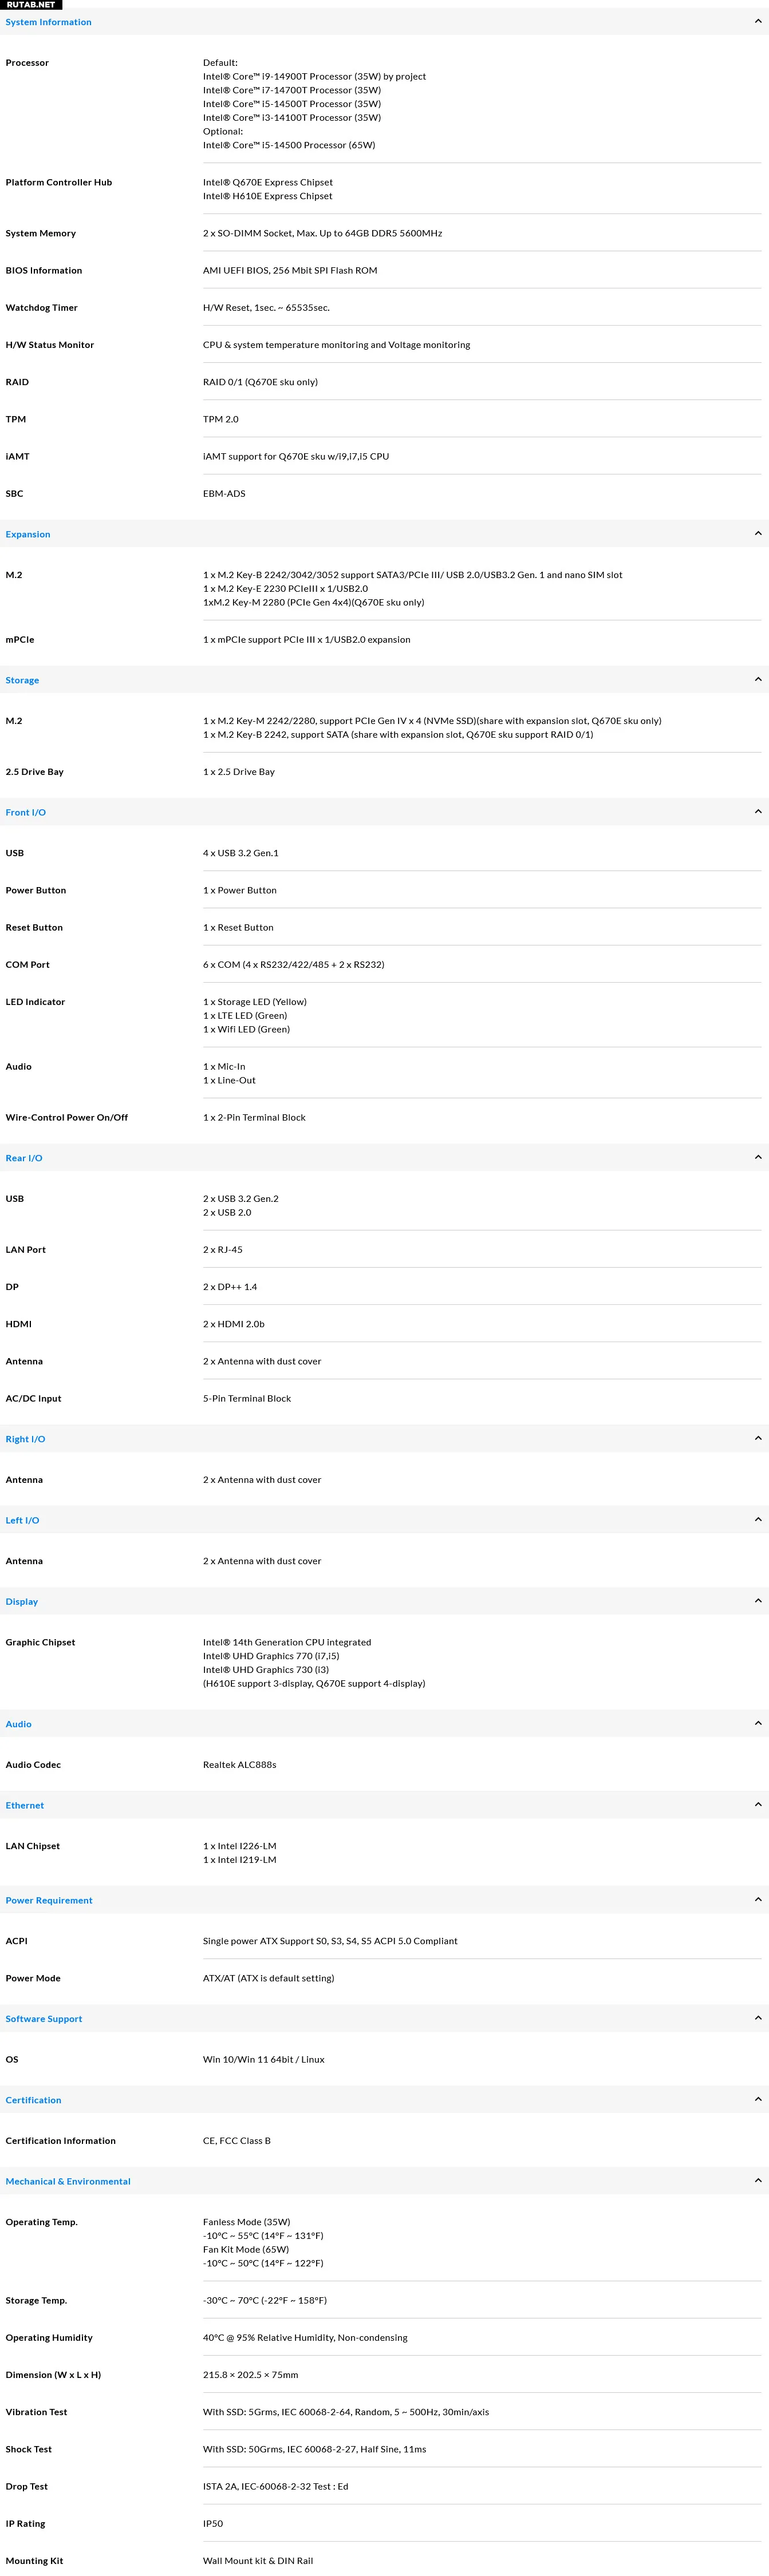The width and height of the screenshot is (769, 2576).
Task: Select '215.8 × 202.5 × 75mm' dimension value
Action: (251, 2375)
